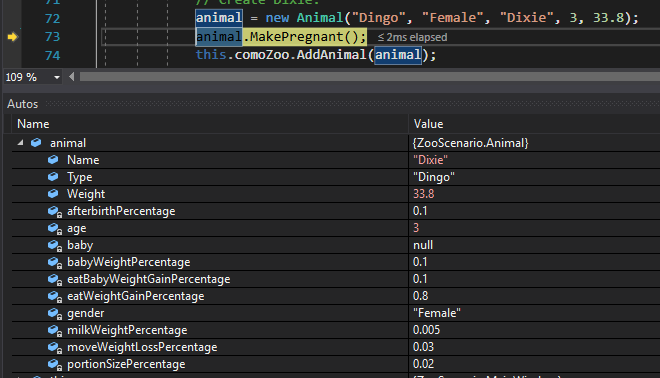
Task: Select the gender field row
Action: (336, 313)
